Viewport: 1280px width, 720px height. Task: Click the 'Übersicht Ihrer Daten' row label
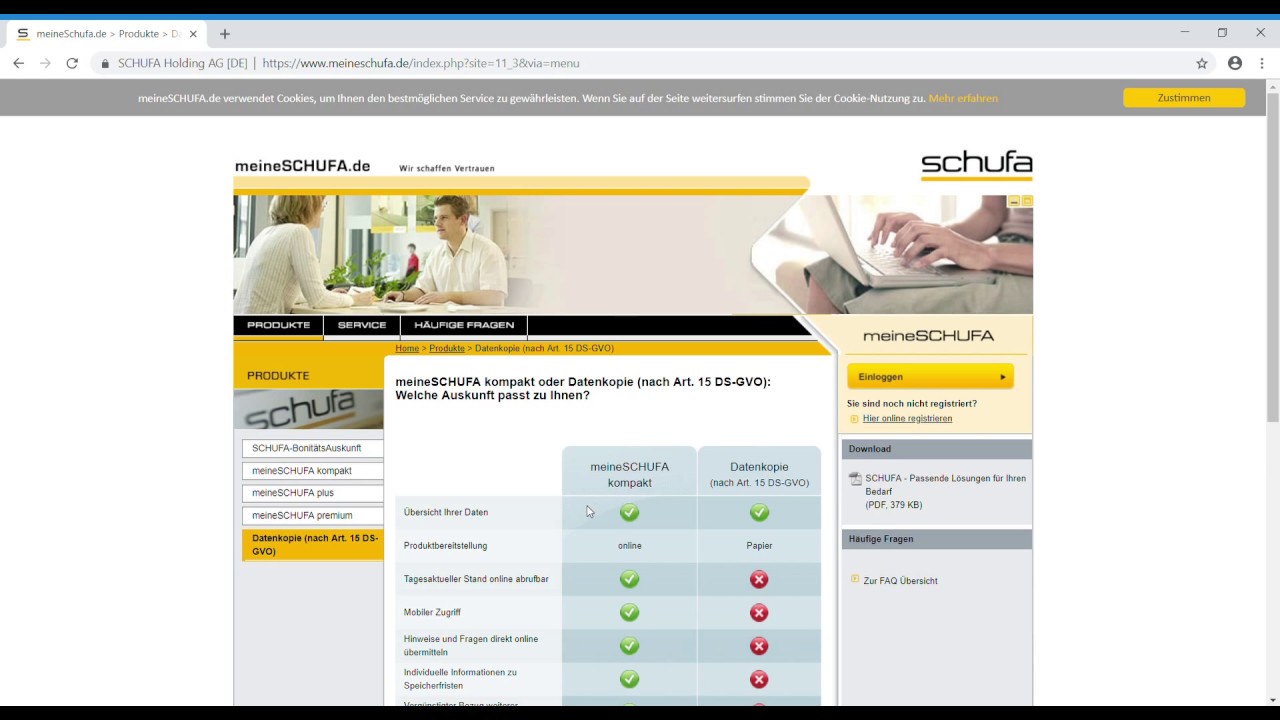446,513
